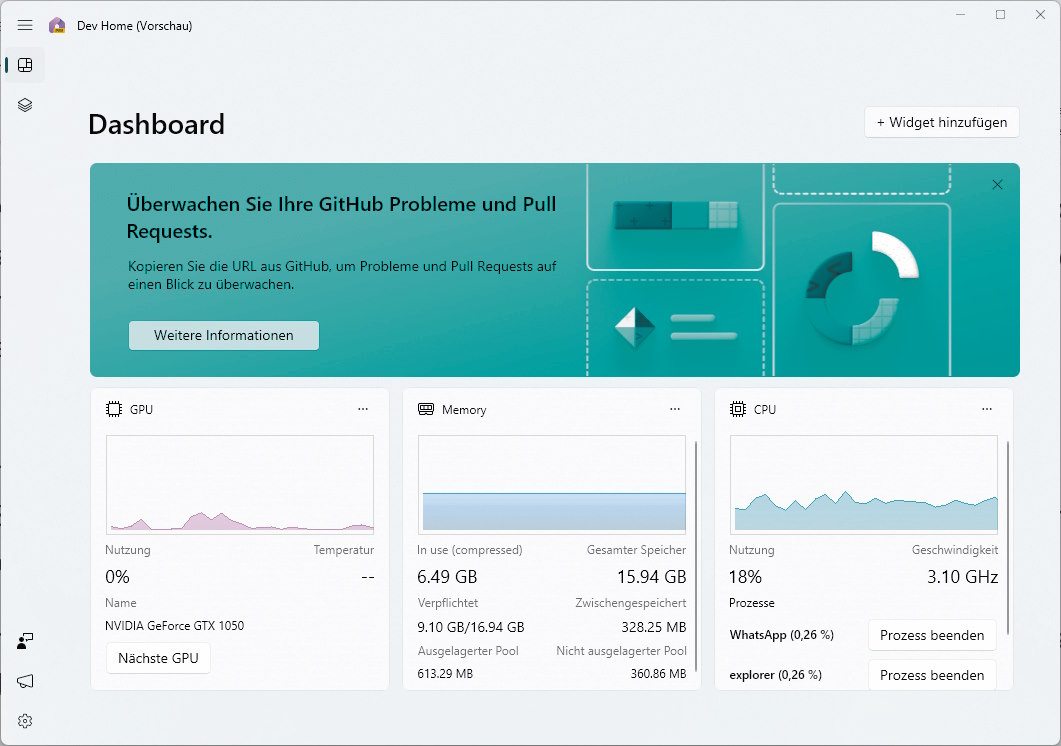Open the machine configuration stack icon
This screenshot has height=746, width=1061.
click(25, 105)
